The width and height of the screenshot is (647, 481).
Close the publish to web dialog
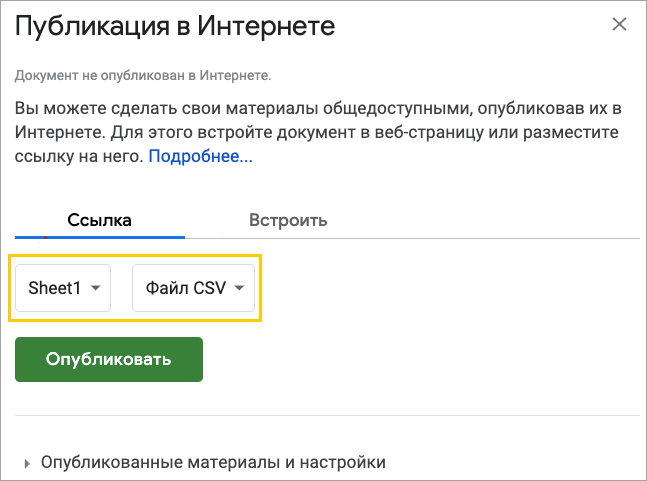(620, 25)
